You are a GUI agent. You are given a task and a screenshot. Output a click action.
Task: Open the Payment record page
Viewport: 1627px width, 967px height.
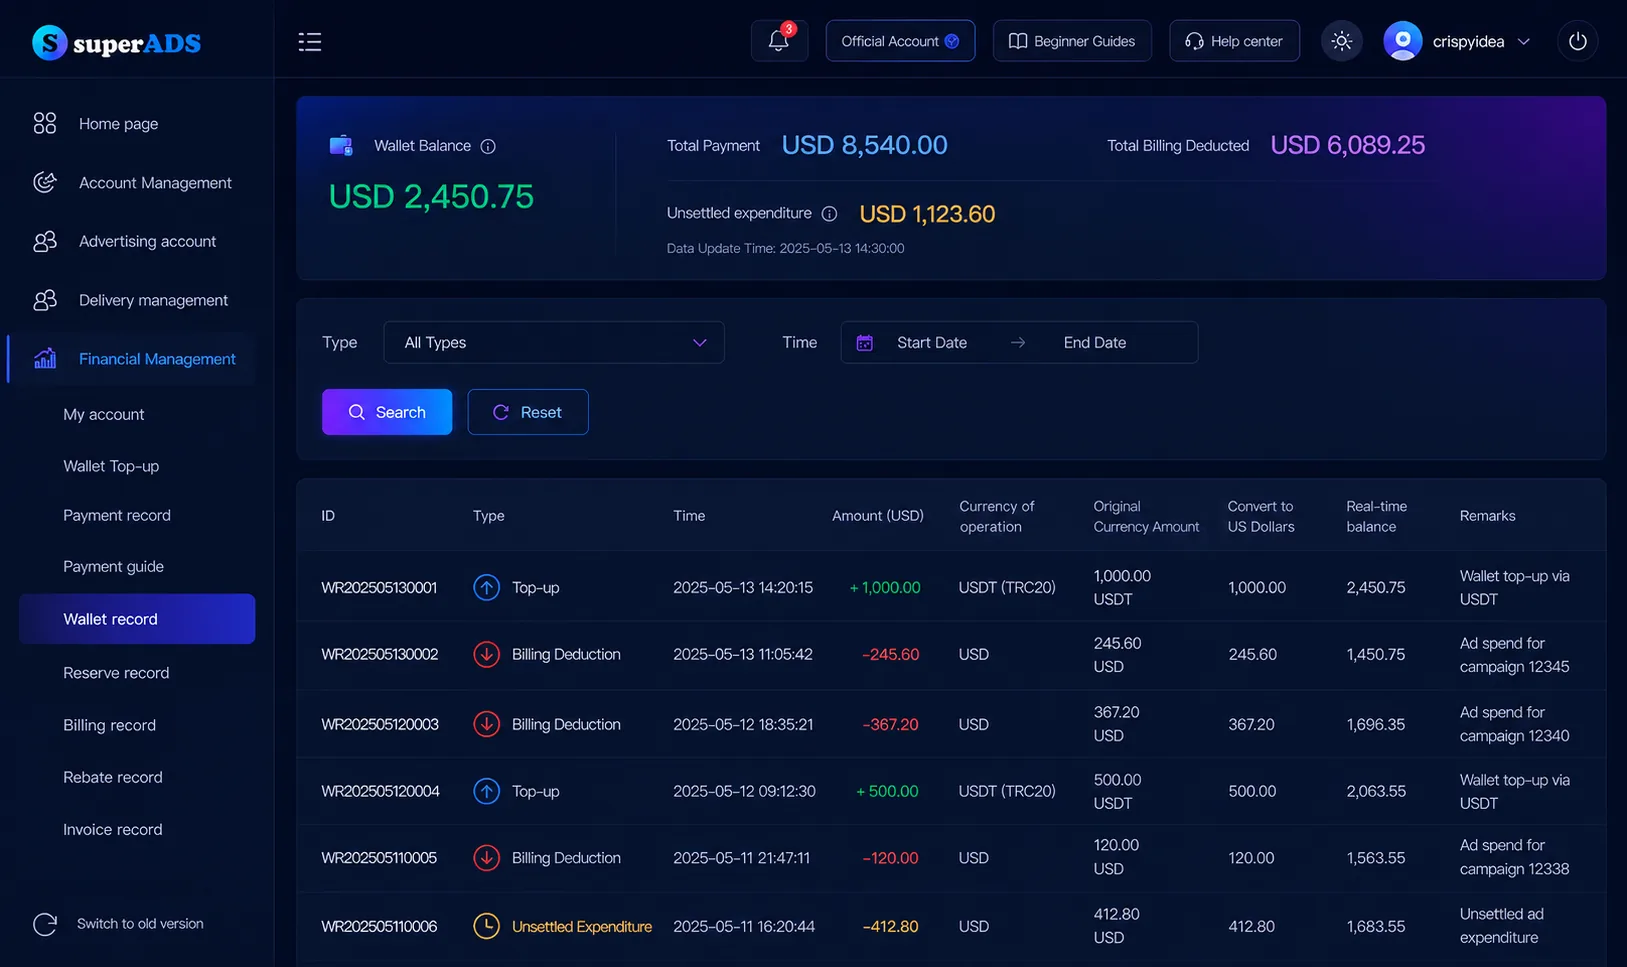(117, 515)
